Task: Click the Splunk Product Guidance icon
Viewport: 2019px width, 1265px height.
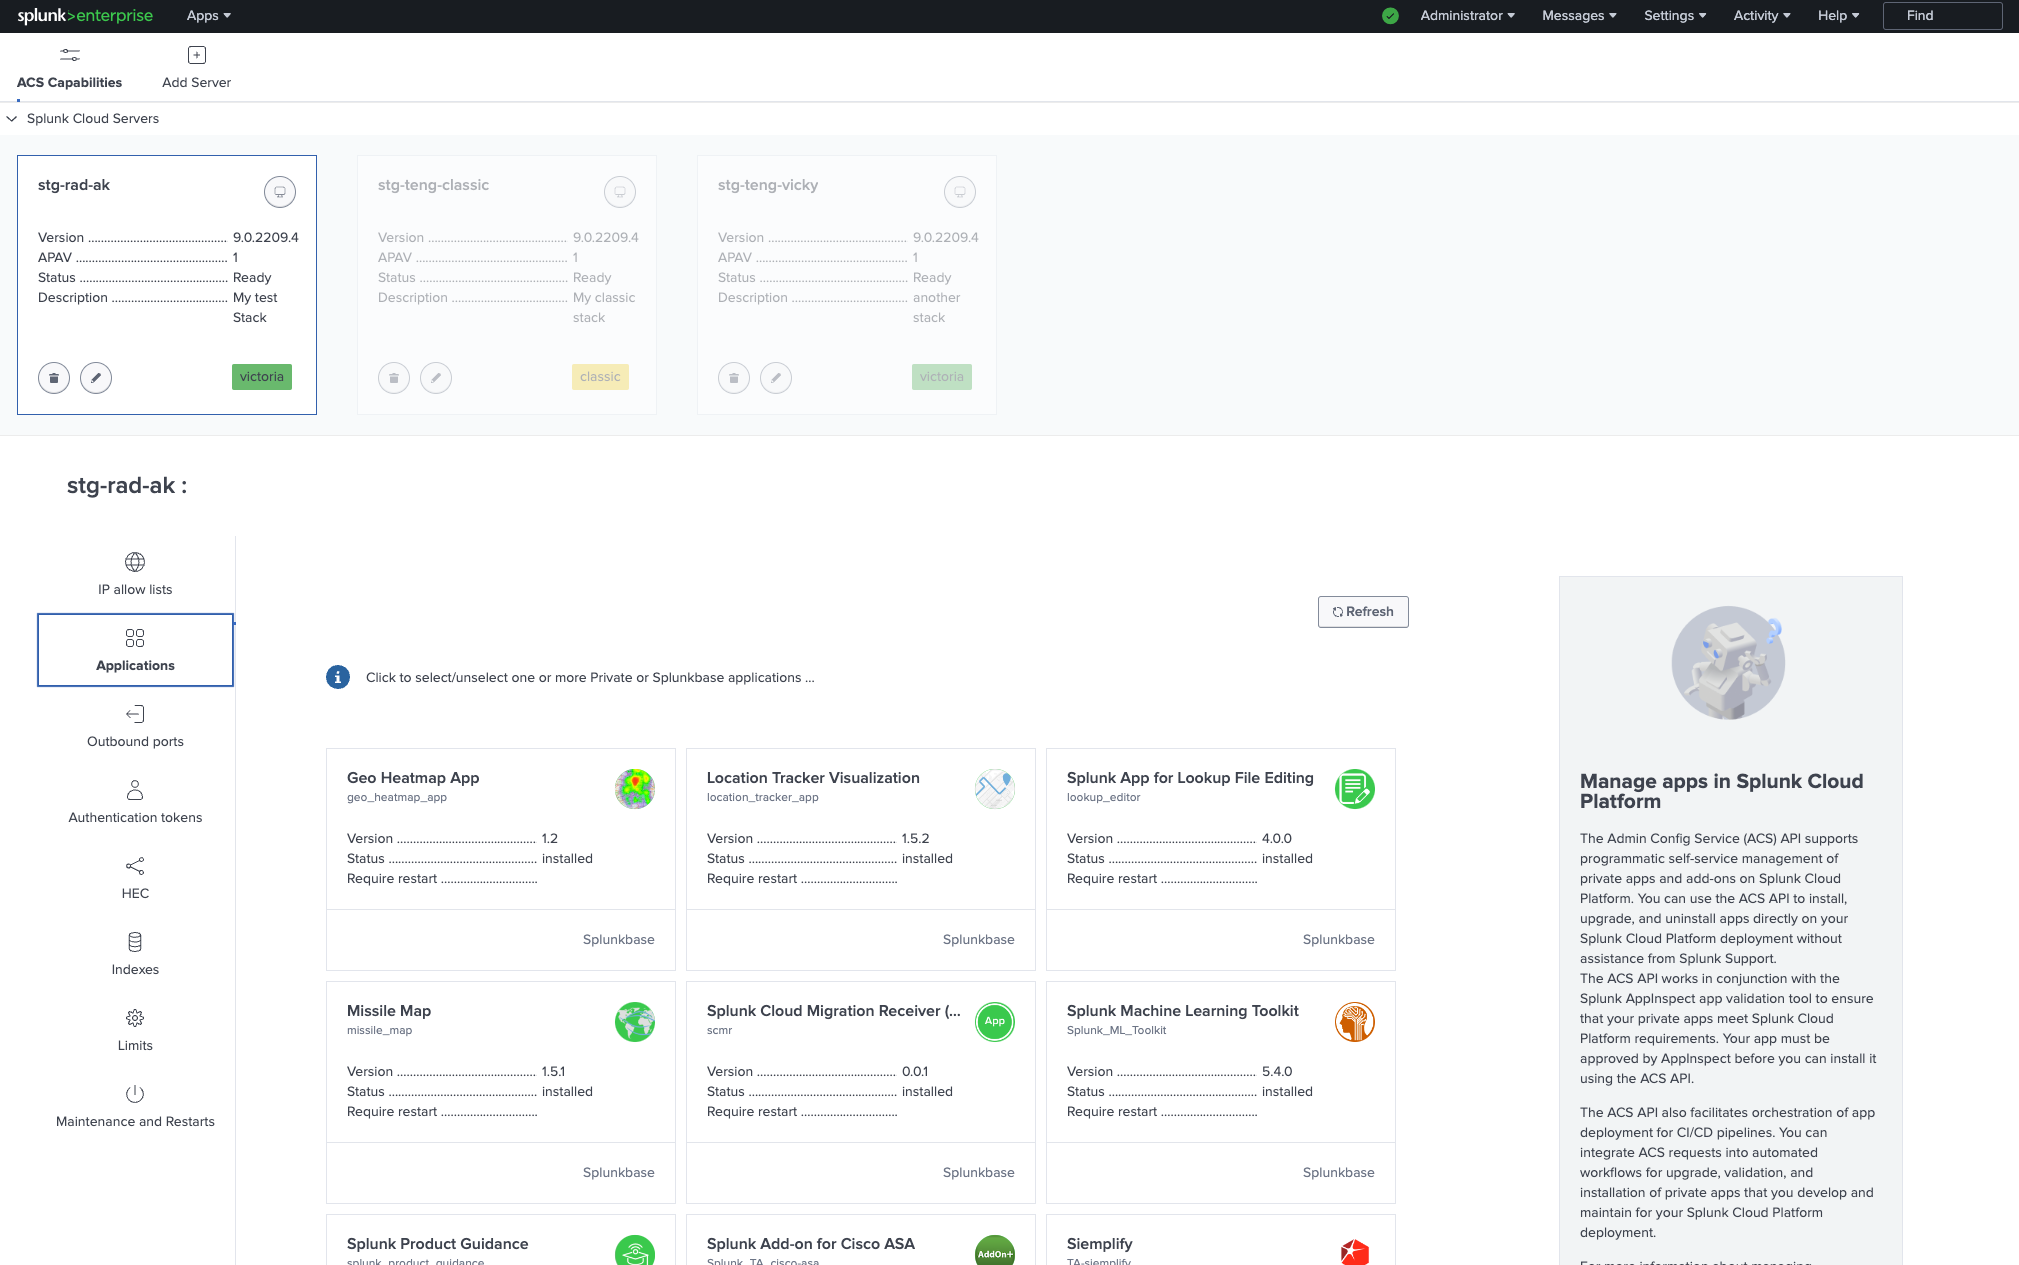Action: click(635, 1251)
